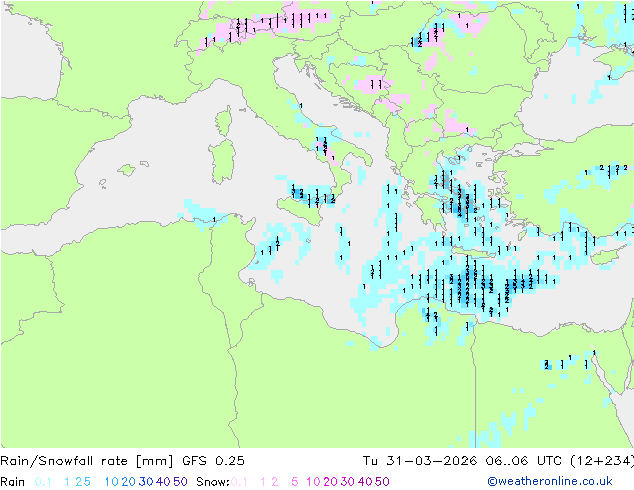Click Snow legend value 40
This screenshot has width=634, height=490.
(x=365, y=482)
